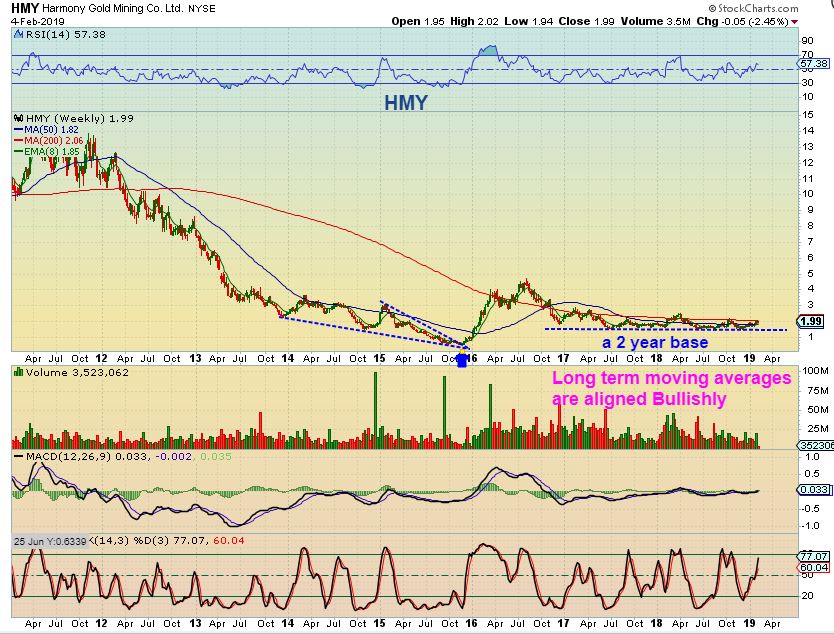Click the 60.04 stochastic value tag

[814, 568]
